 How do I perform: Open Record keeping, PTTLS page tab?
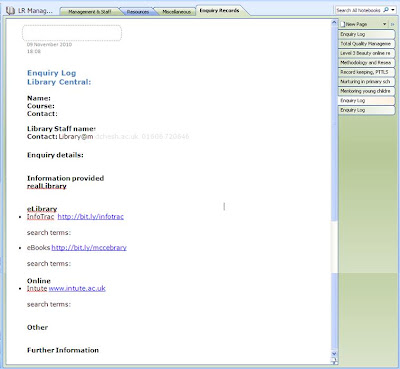(x=366, y=72)
